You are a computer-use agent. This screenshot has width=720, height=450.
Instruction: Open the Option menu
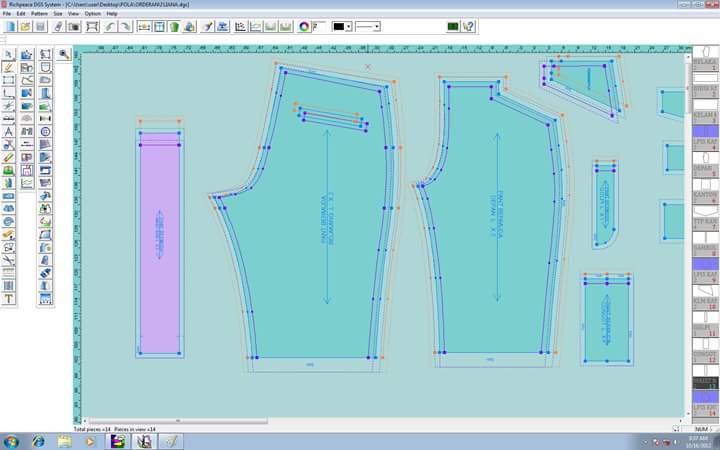pos(93,14)
